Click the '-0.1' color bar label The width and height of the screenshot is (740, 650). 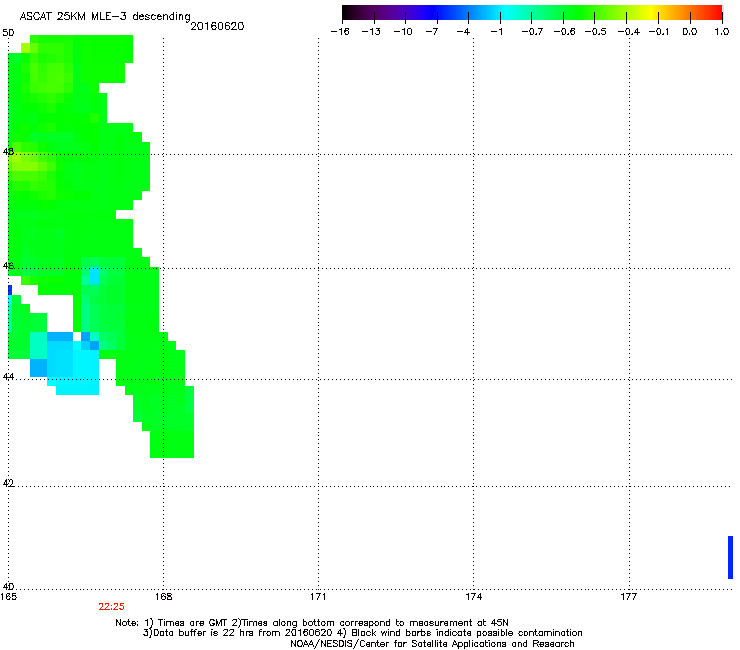point(659,32)
